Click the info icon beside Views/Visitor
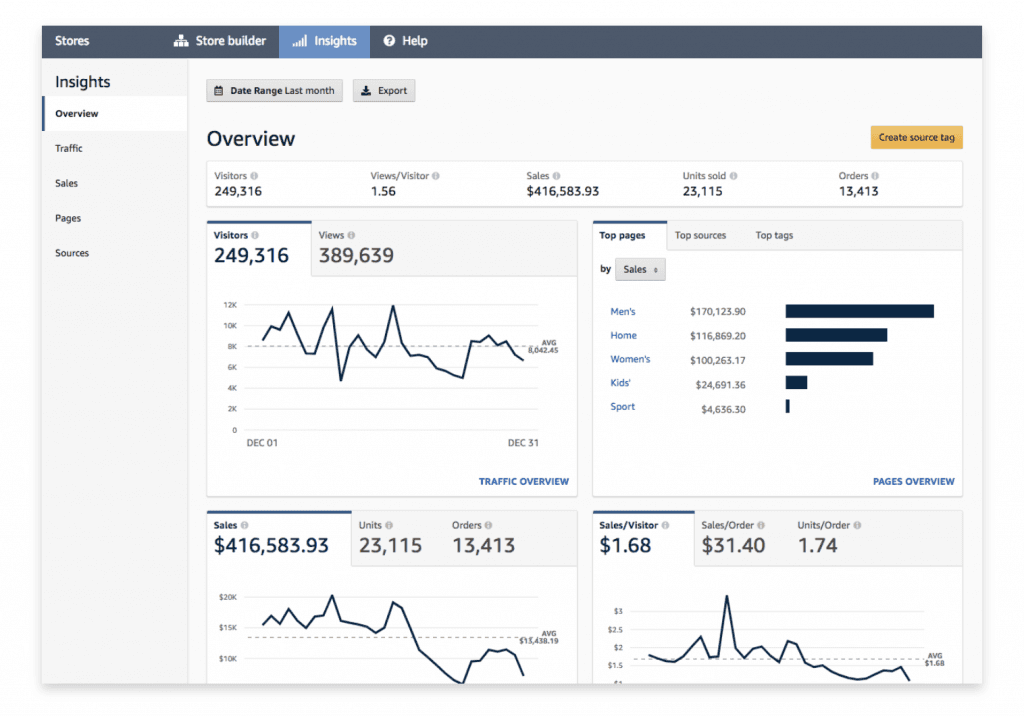The image size is (1024, 716). [x=436, y=176]
